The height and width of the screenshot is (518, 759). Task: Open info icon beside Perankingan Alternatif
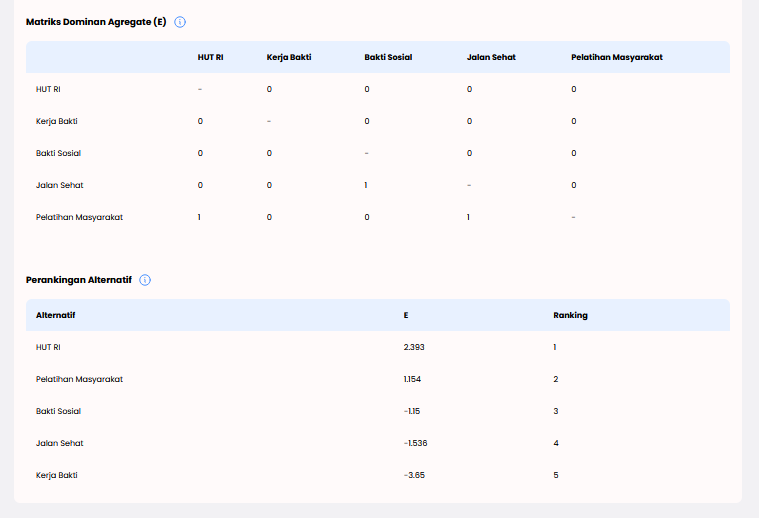coord(145,280)
